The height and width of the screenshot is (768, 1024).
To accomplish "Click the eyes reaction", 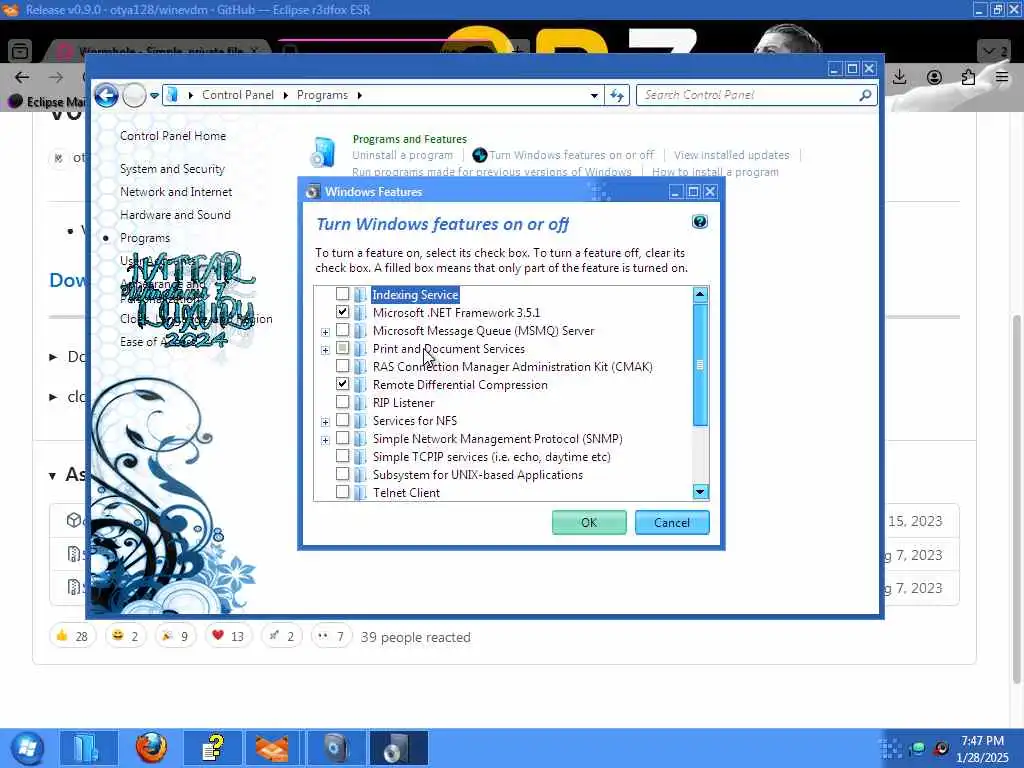I will coord(331,635).
